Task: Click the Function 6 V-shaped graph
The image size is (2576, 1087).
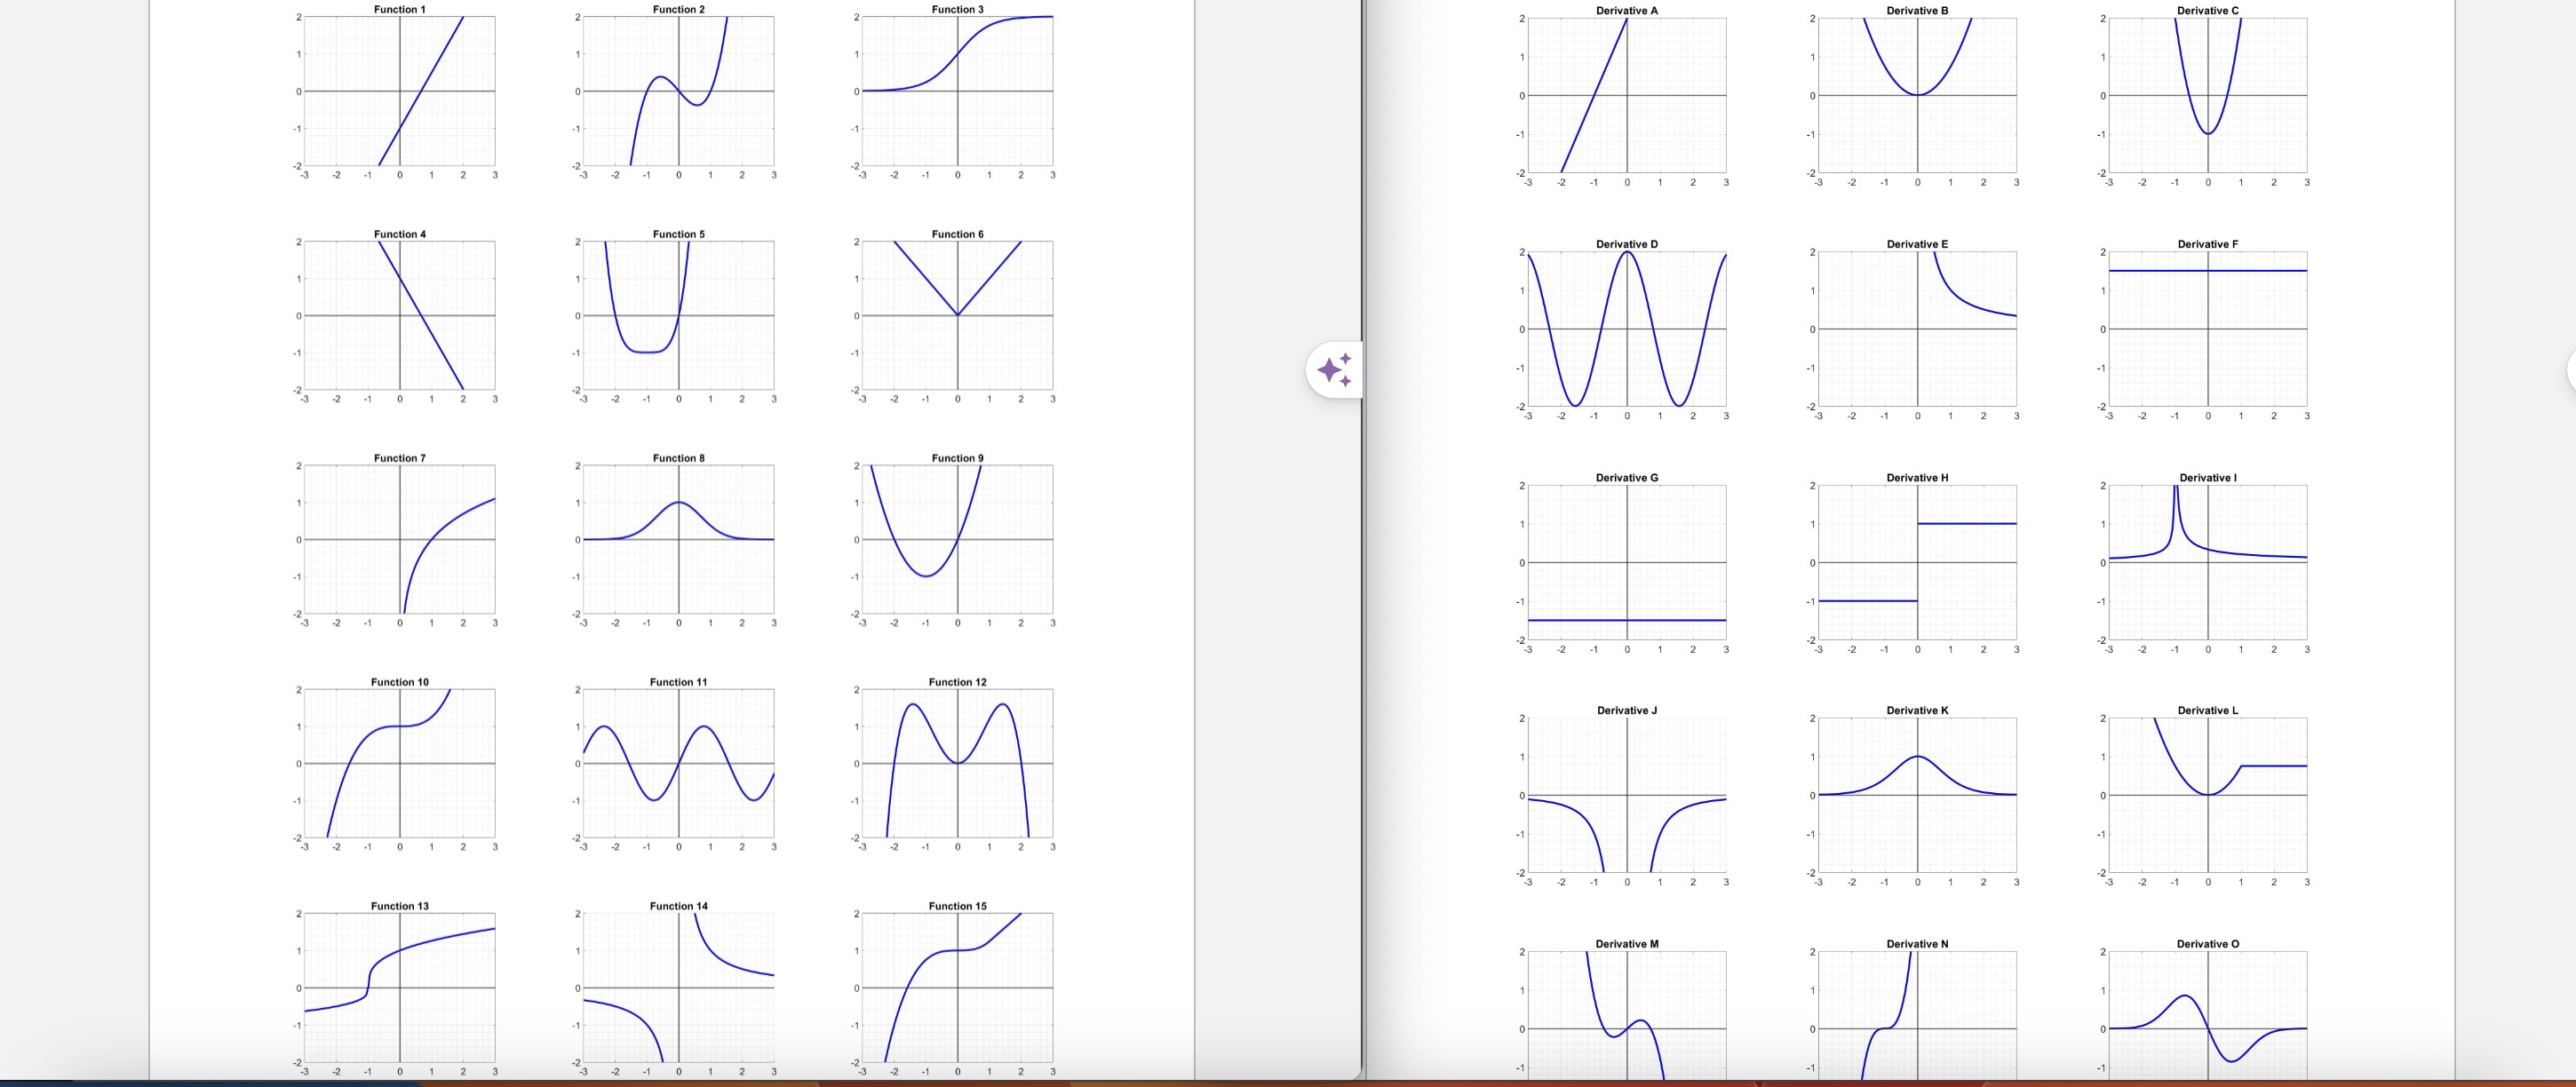Action: tap(956, 317)
